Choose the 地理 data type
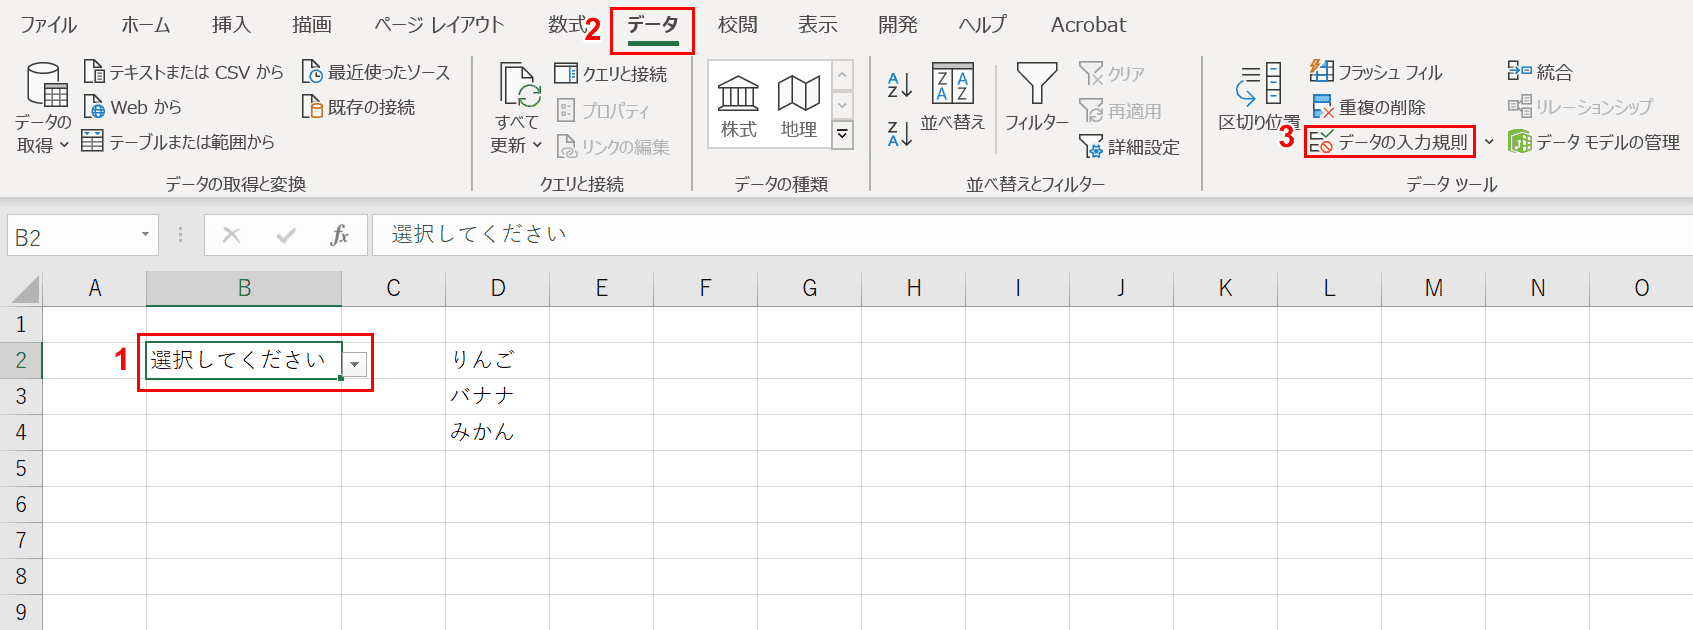Viewport: 1693px width, 630px height. click(x=798, y=106)
